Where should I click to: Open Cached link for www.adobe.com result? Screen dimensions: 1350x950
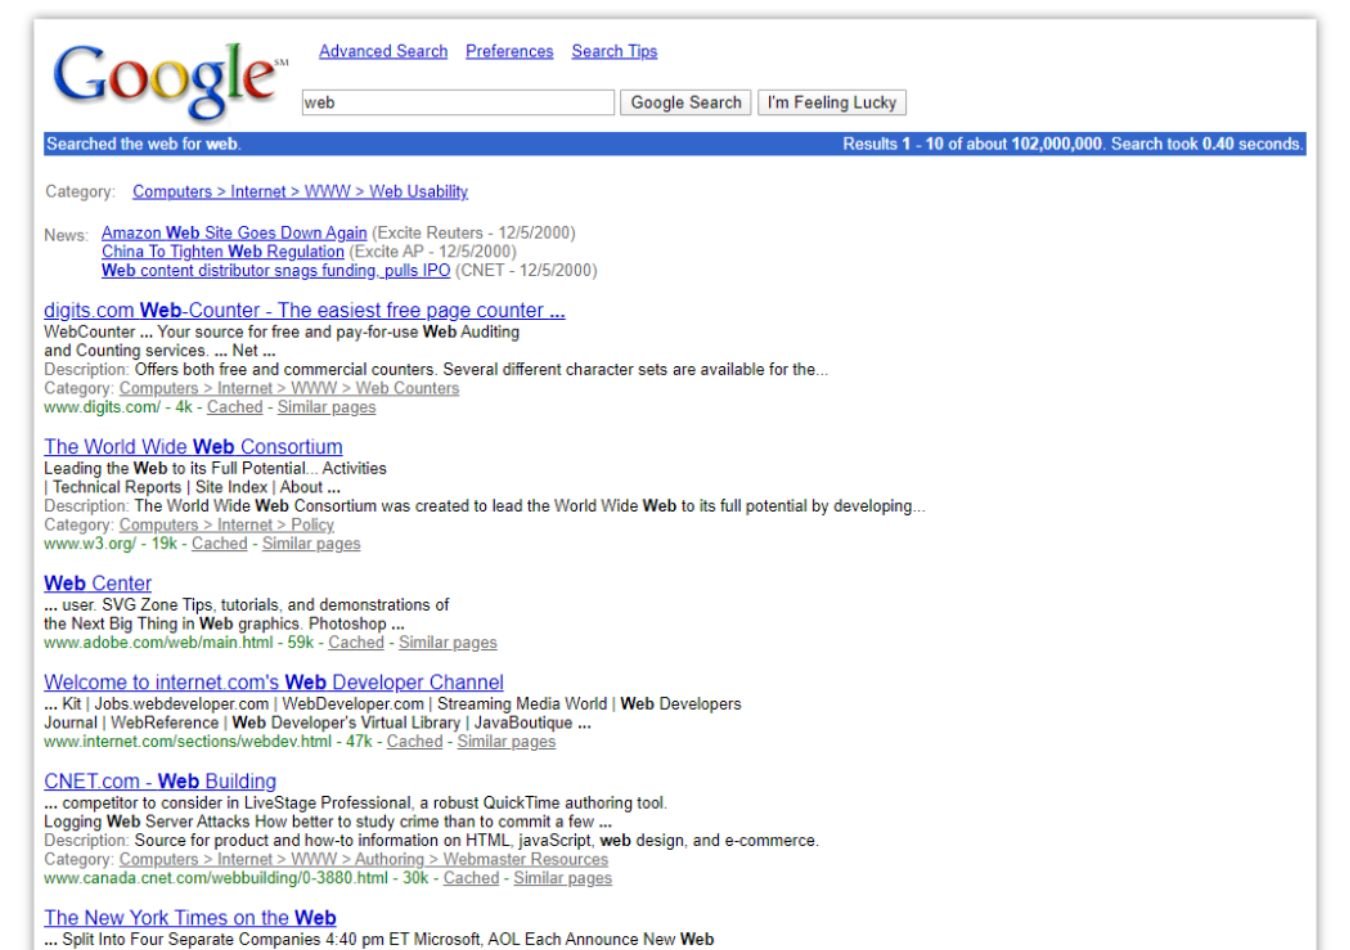pyautogui.click(x=356, y=642)
